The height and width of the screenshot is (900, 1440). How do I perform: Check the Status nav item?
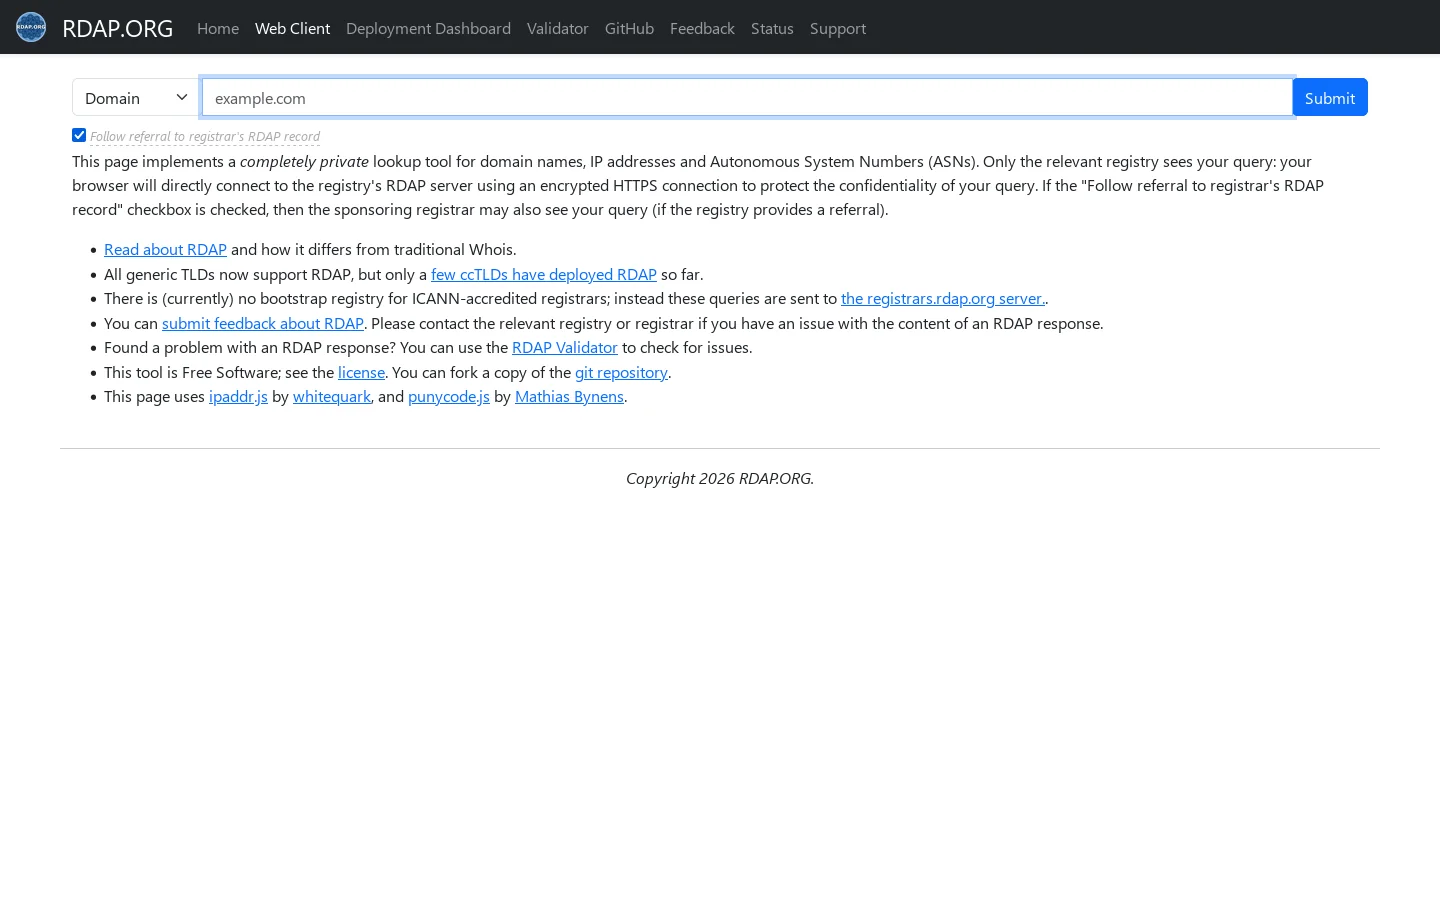[x=772, y=28]
